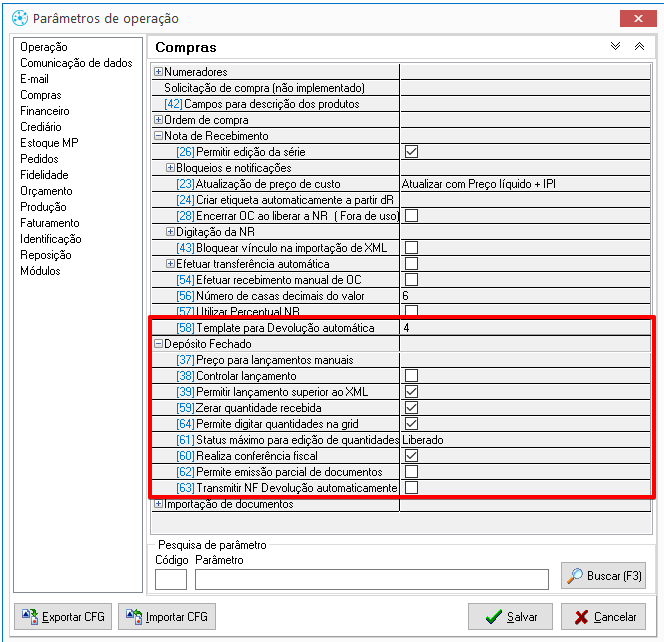The height and width of the screenshot is (642, 664).
Task: Click the double-chevron collapse-all arrow
Action: (638, 47)
